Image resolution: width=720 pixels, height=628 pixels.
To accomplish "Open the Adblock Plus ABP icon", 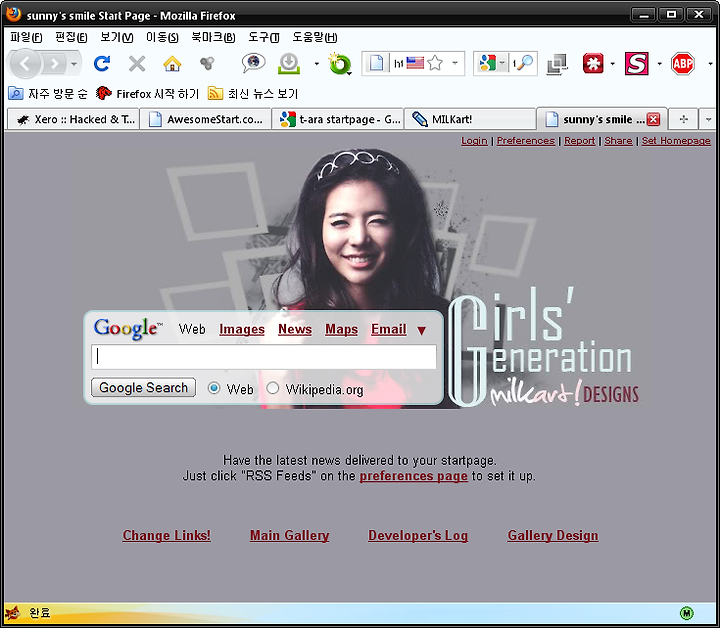I will [683, 63].
